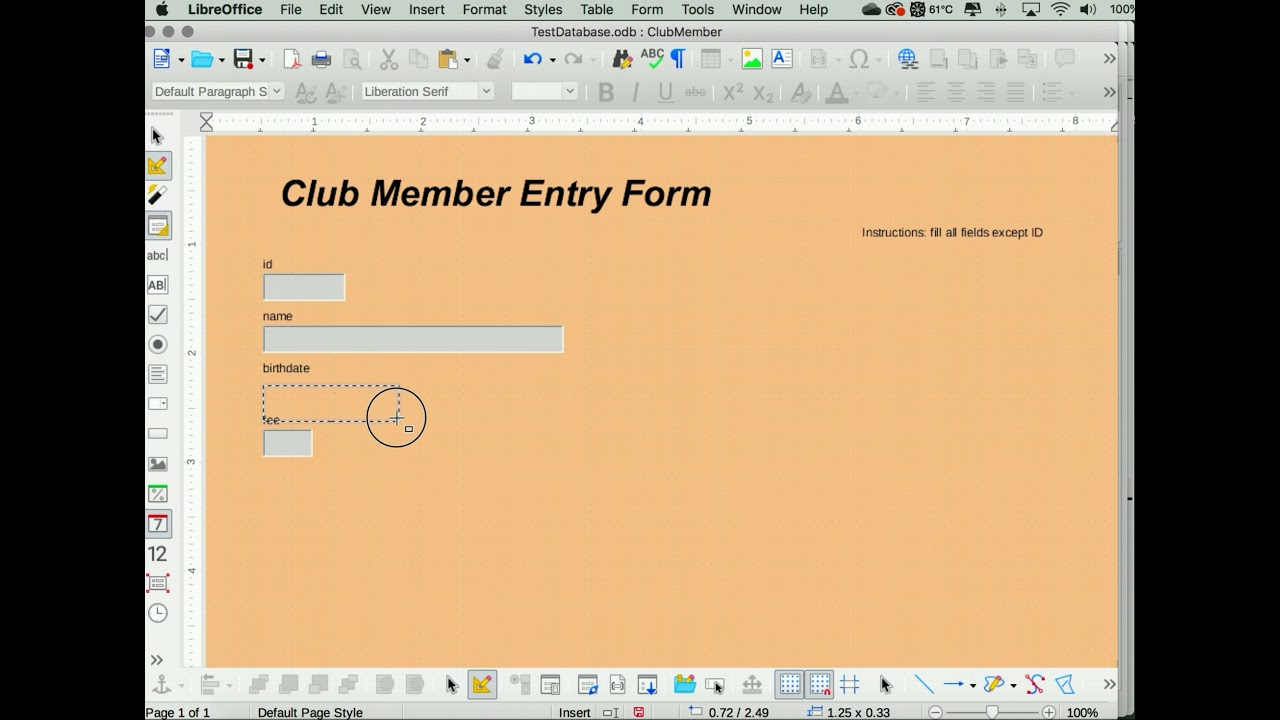Toggle Open in Design Mode

(x=684, y=685)
